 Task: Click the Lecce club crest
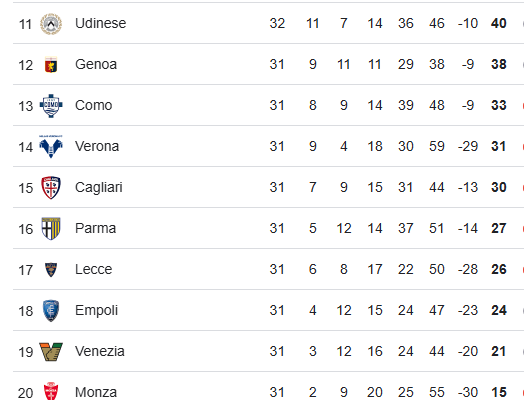click(51, 270)
